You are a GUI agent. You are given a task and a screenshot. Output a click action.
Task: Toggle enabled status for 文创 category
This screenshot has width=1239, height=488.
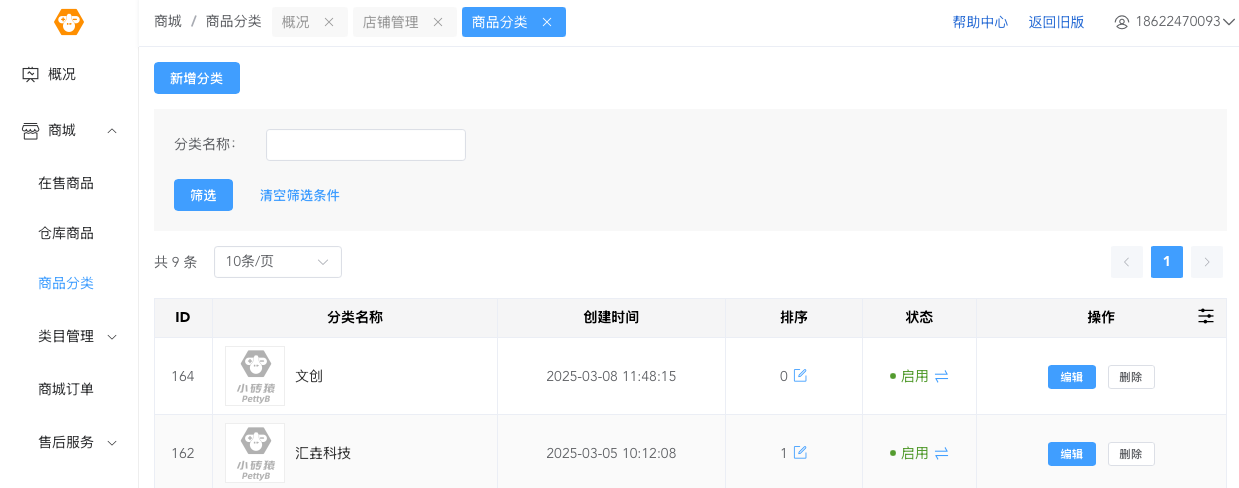pos(941,376)
